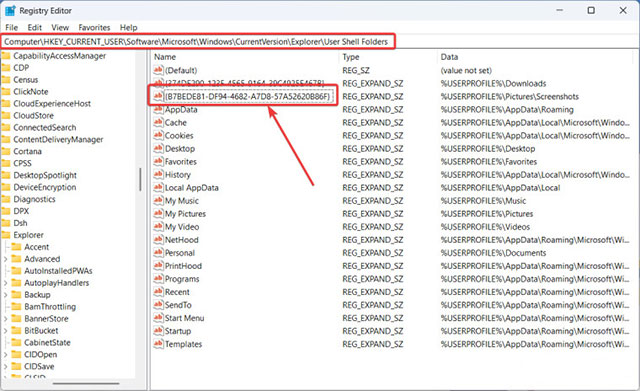This screenshot has height=391, width=640.
Task: Open the Edit menu
Action: click(35, 27)
